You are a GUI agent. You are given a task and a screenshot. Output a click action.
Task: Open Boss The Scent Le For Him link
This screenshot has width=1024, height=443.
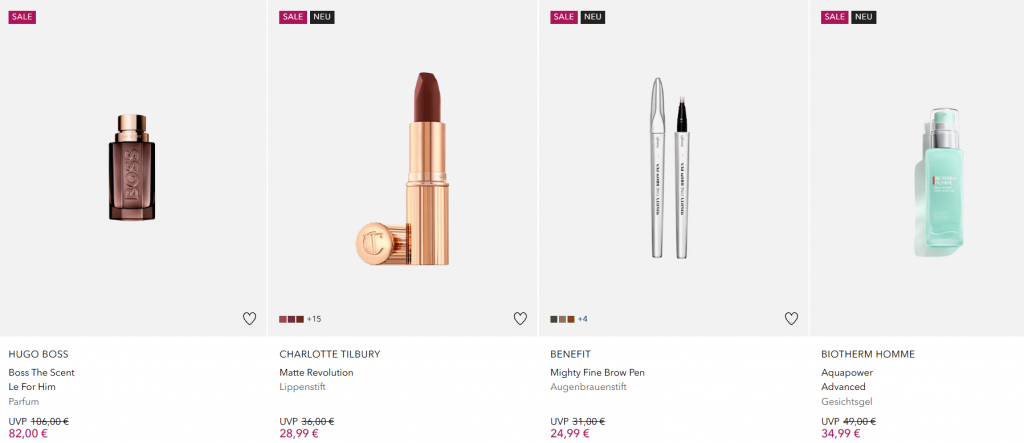[x=41, y=379]
